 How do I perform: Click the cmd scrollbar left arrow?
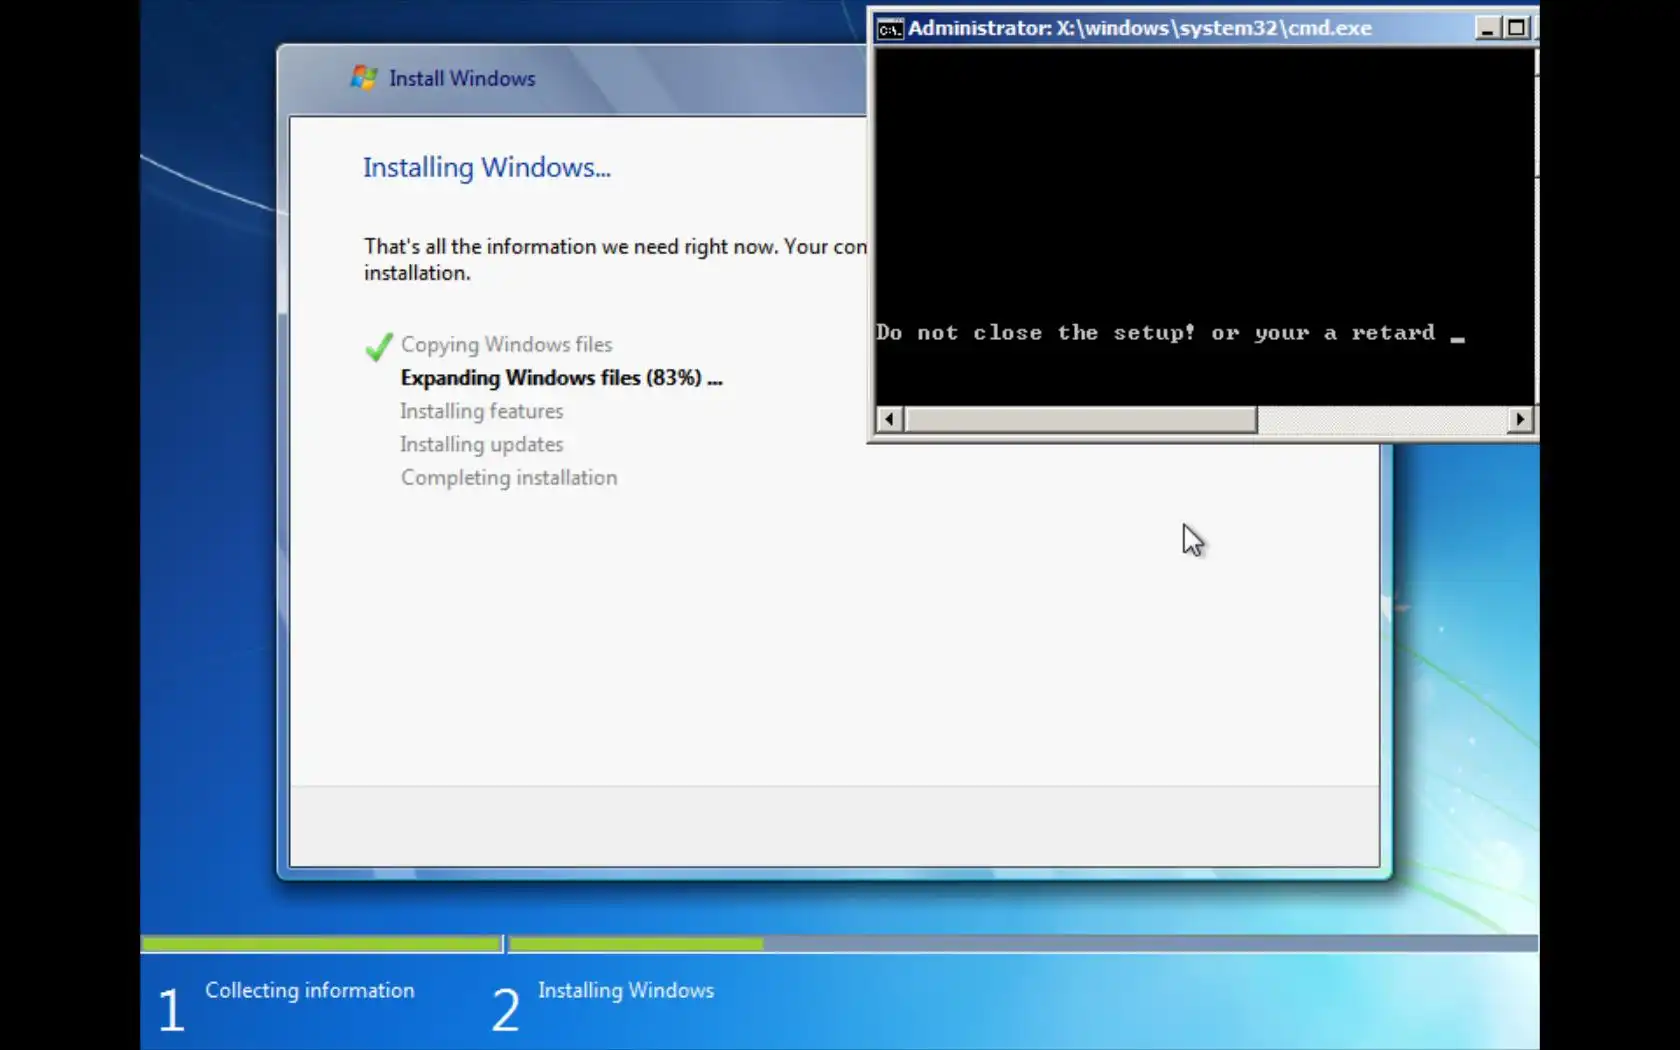(890, 419)
